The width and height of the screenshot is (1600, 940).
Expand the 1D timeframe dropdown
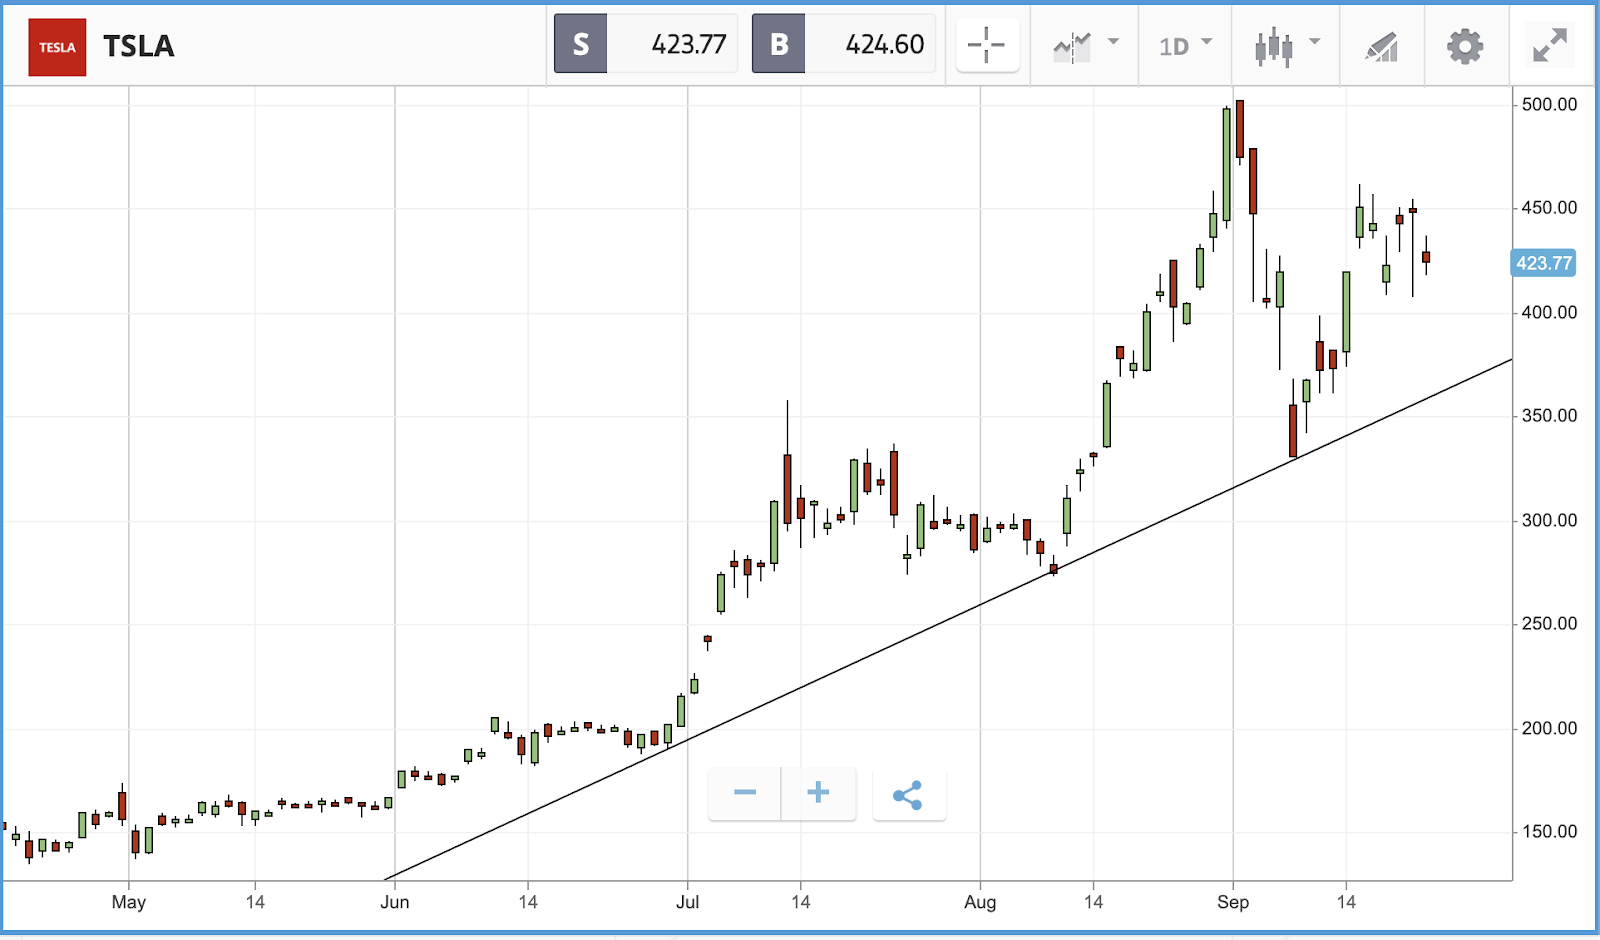[x=1185, y=46]
